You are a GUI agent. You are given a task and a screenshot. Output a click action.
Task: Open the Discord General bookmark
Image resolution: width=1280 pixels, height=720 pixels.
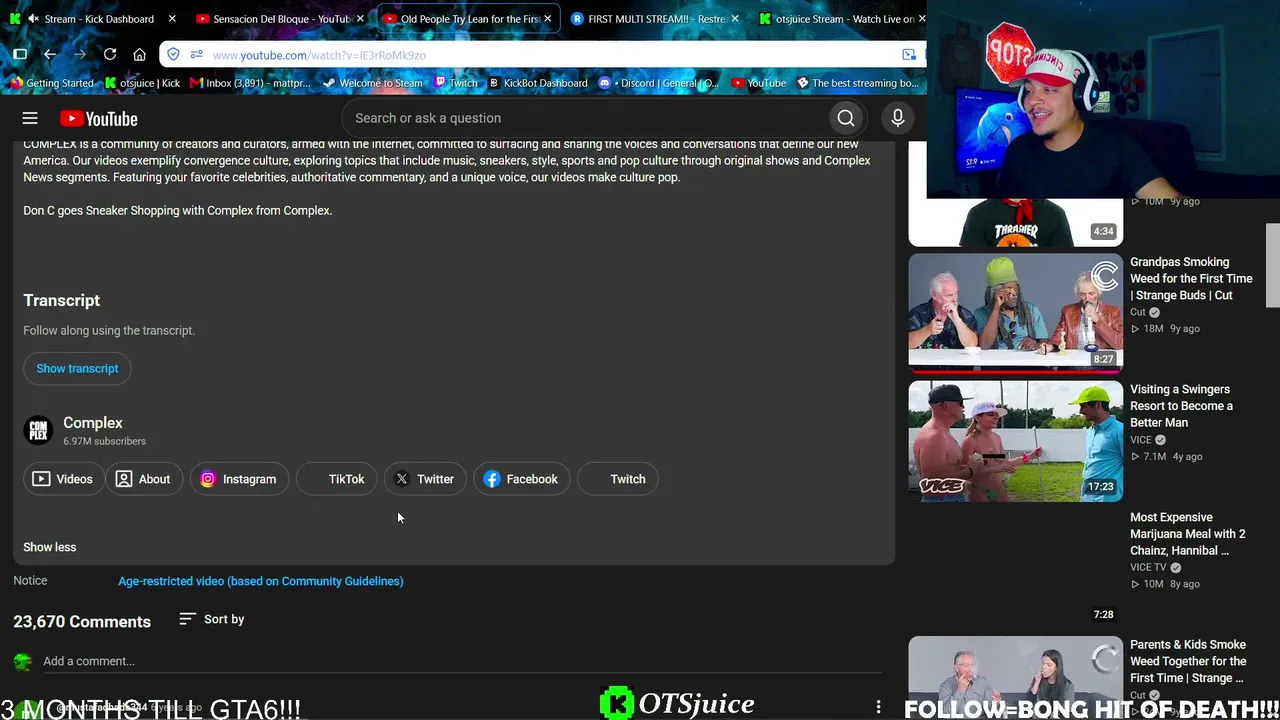click(659, 83)
